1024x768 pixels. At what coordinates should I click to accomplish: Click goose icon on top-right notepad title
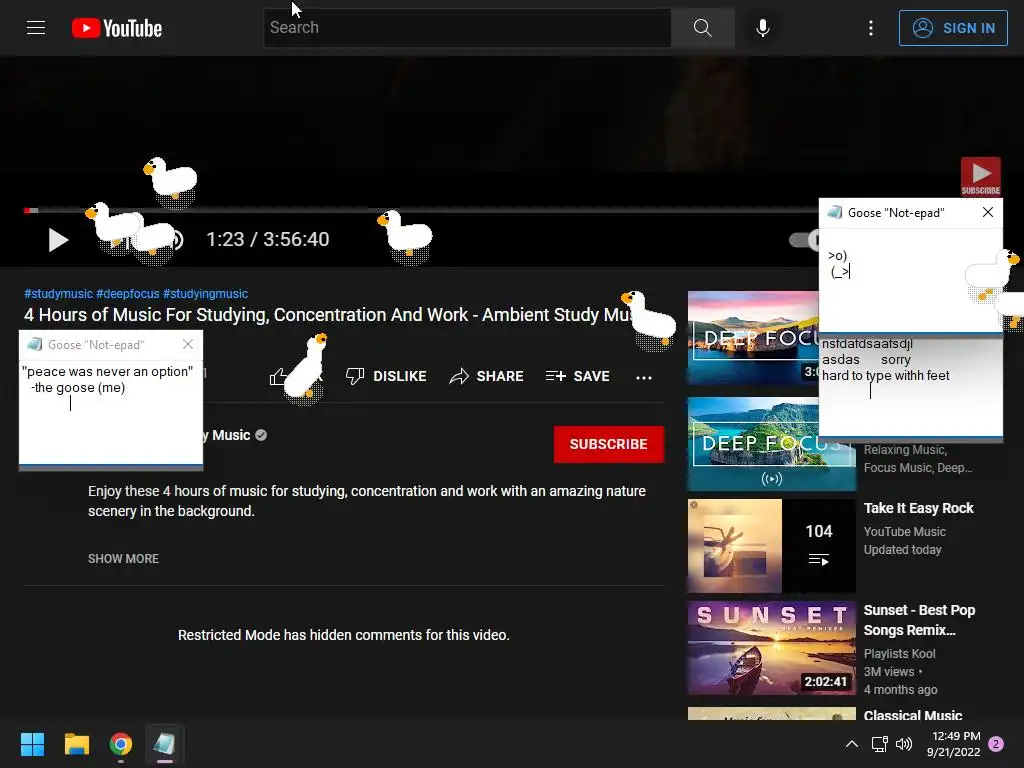[835, 212]
